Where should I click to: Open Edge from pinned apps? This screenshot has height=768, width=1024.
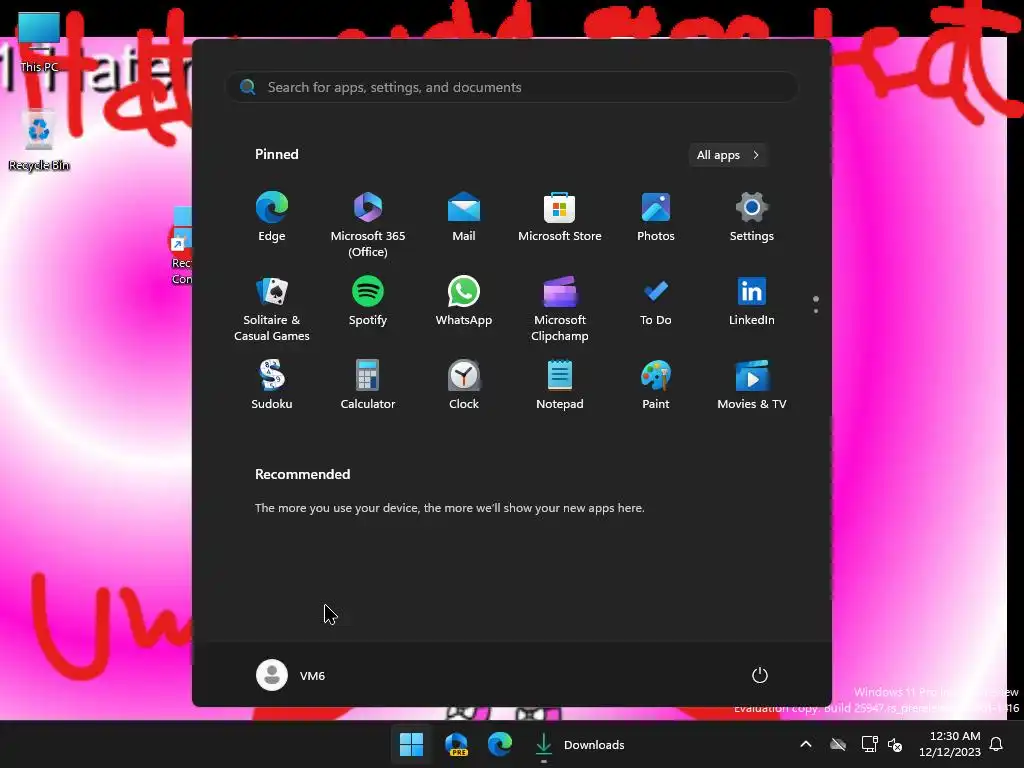[272, 217]
